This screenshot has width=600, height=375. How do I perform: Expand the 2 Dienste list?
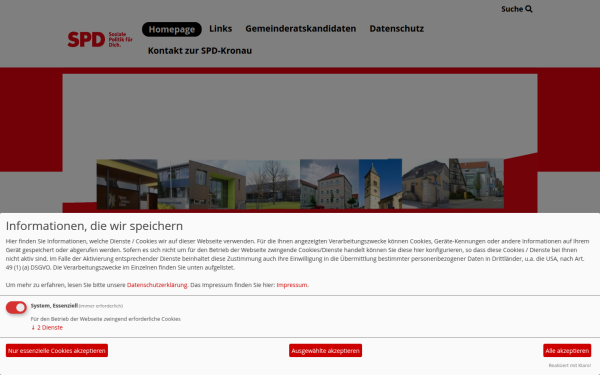(47, 328)
